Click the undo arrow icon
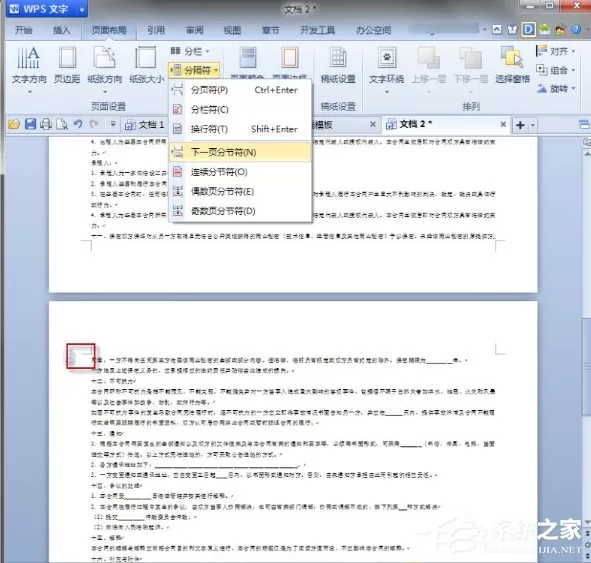This screenshot has width=591, height=563. point(78,124)
